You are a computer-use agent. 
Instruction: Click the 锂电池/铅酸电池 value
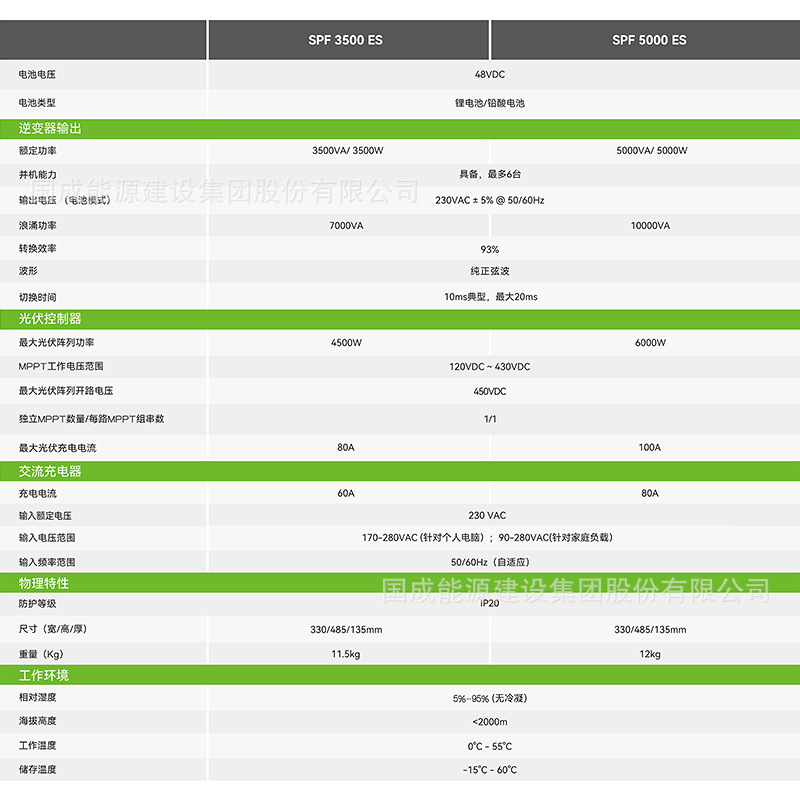coord(490,103)
